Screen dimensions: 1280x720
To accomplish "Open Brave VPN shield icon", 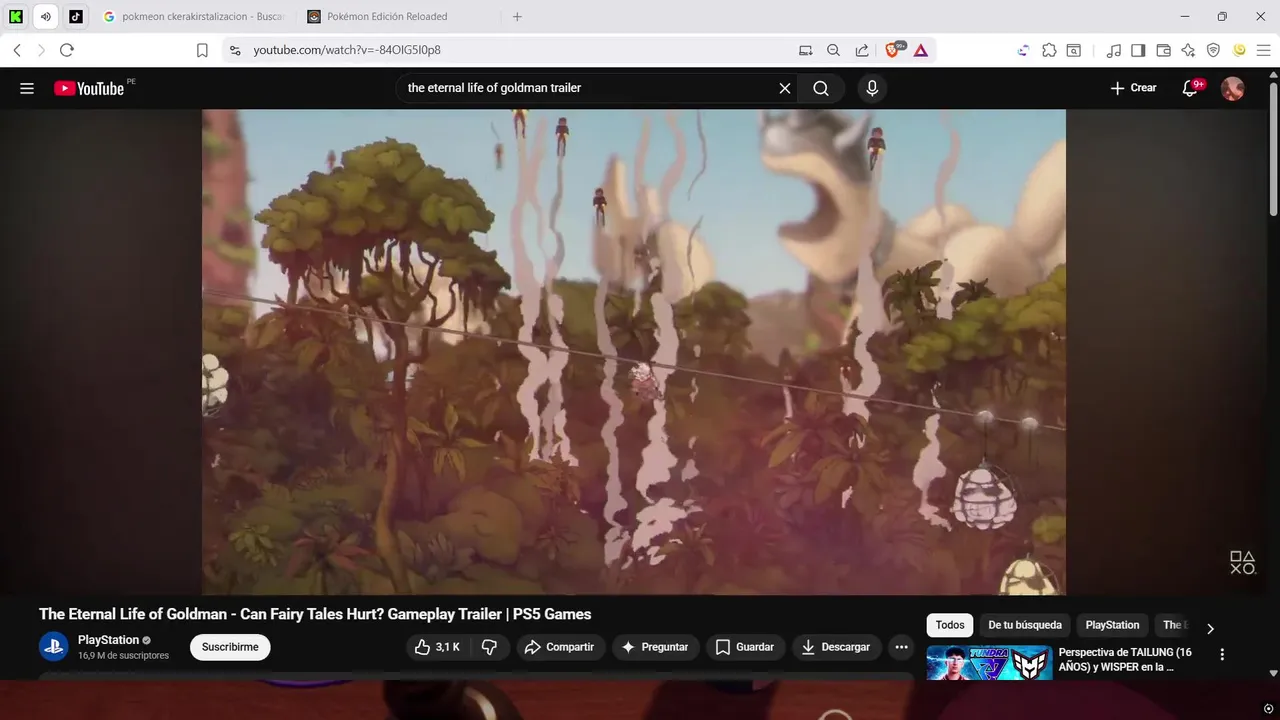I will click(1213, 50).
